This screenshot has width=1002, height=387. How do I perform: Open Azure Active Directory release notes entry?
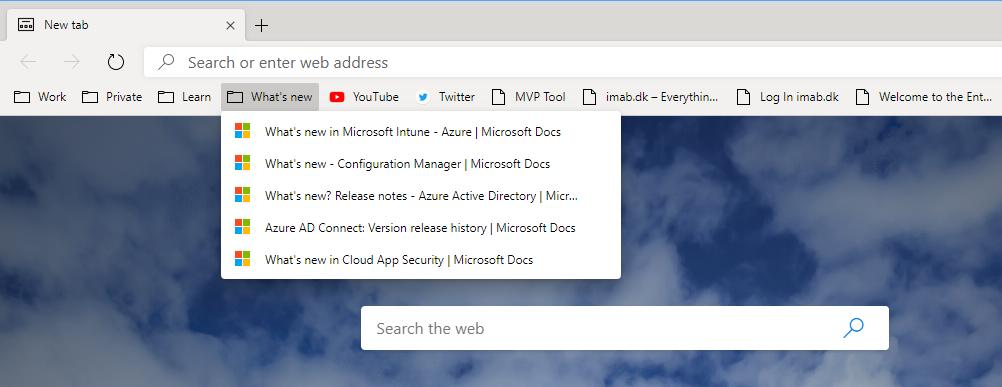(420, 195)
